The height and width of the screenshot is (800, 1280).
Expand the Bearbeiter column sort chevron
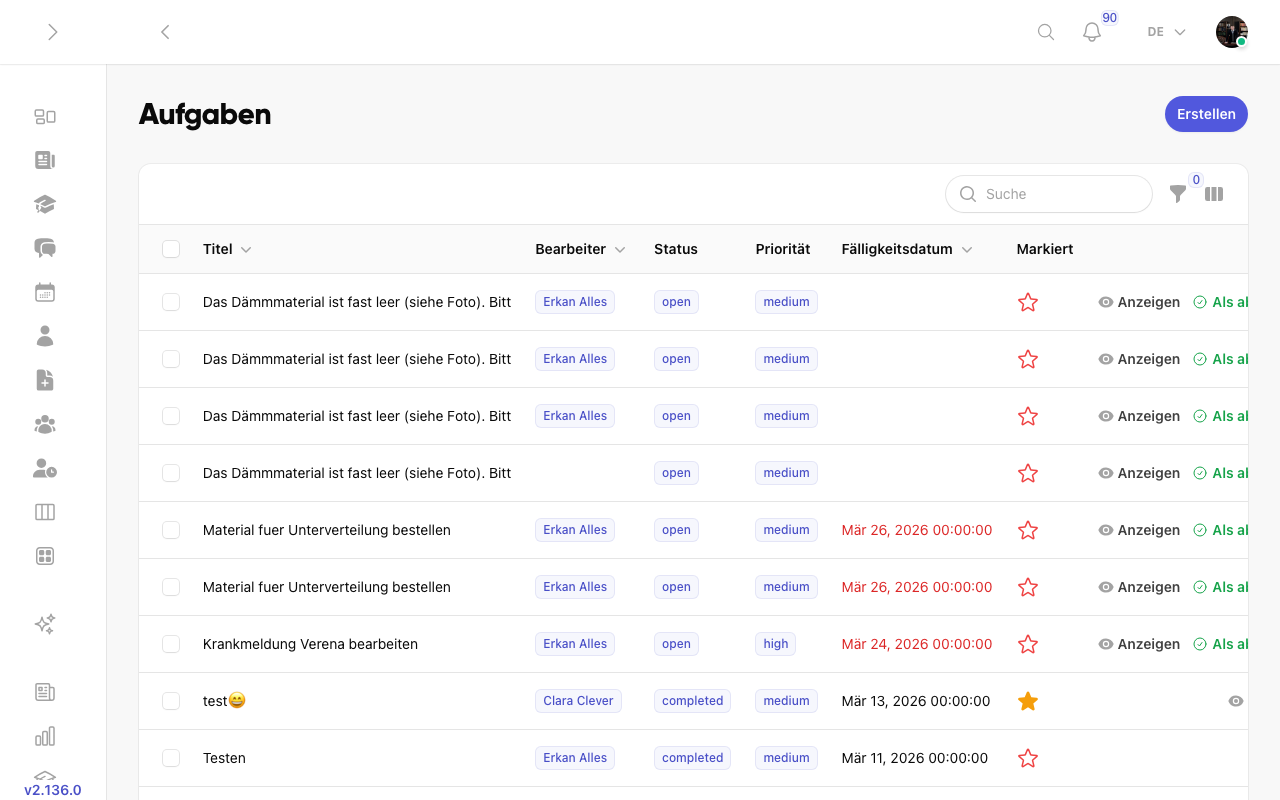click(x=620, y=250)
